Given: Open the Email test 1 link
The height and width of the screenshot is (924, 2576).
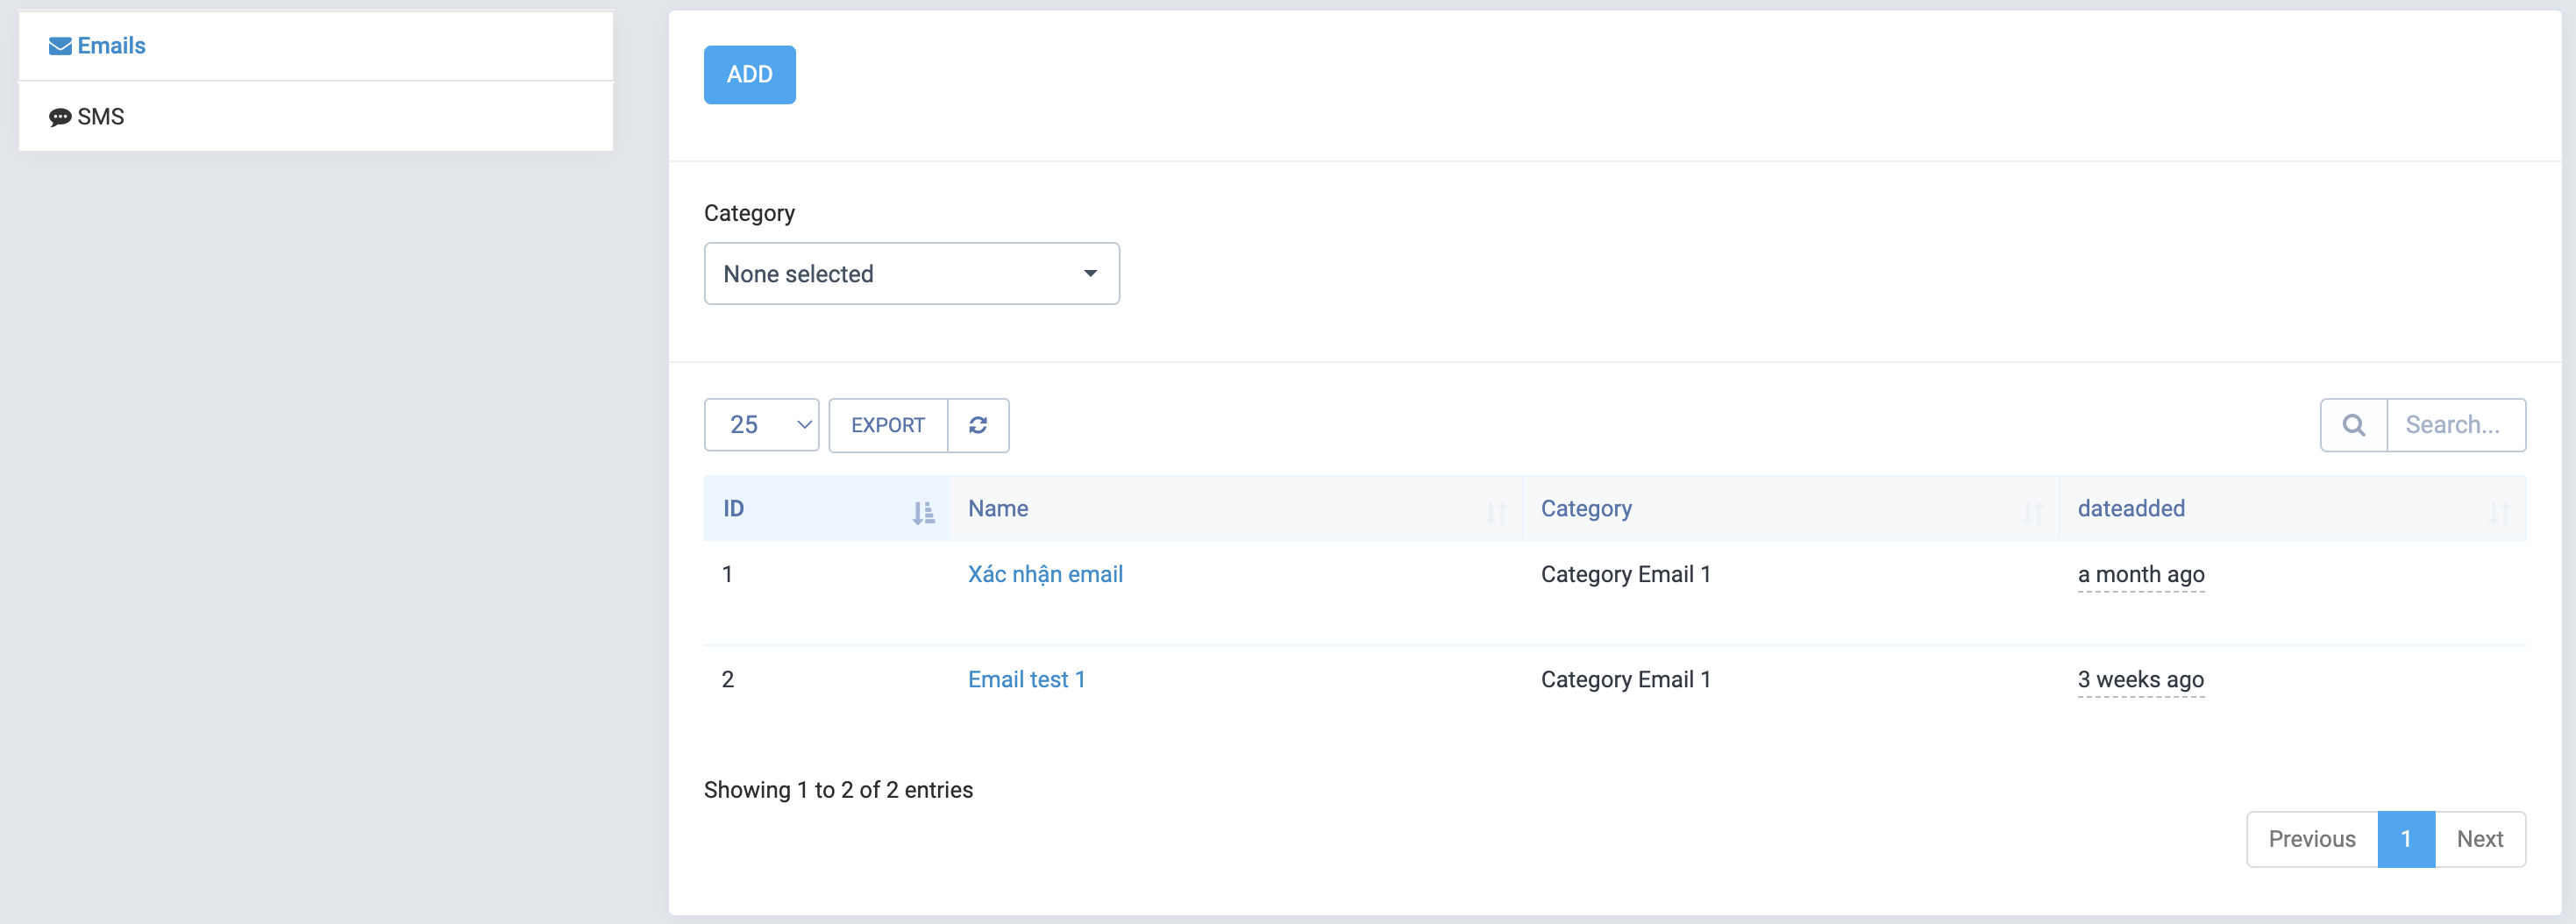Looking at the screenshot, I should point(1025,679).
